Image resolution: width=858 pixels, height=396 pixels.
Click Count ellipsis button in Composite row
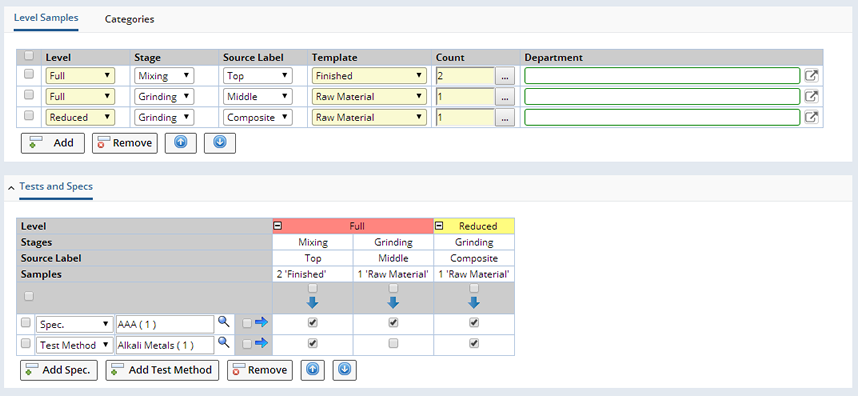tap(505, 118)
